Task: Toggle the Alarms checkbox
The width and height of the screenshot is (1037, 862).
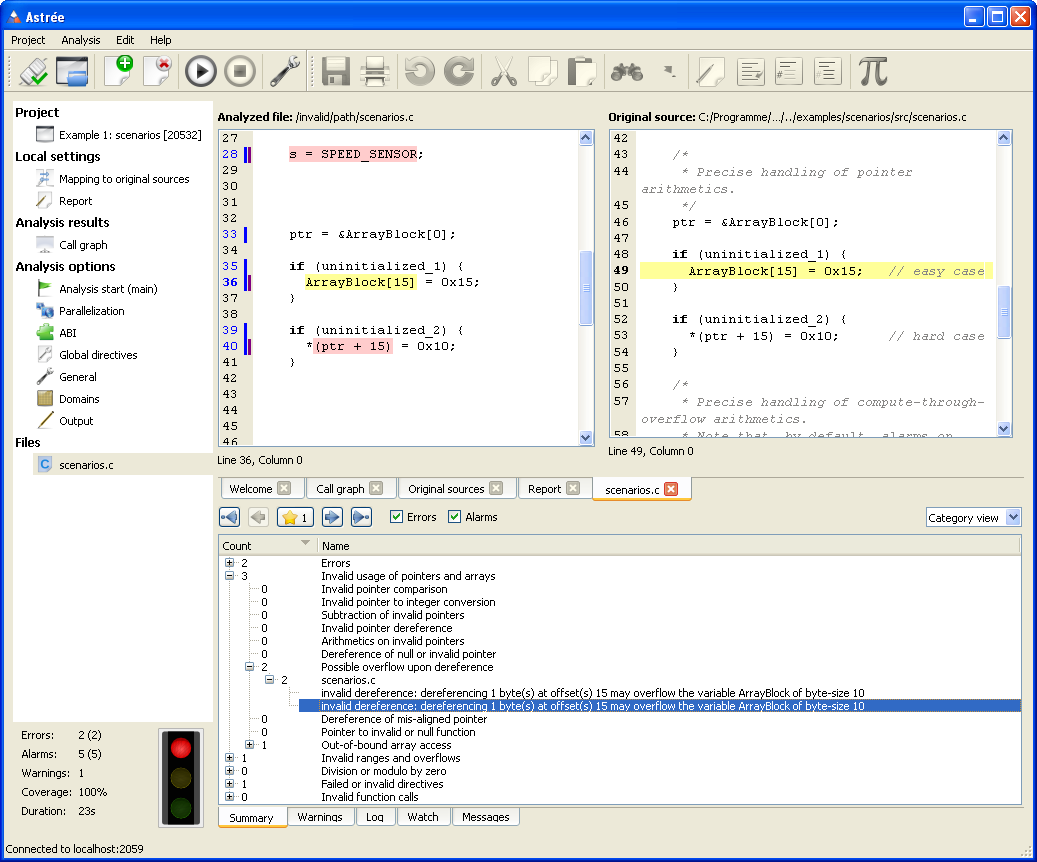Action: (454, 517)
